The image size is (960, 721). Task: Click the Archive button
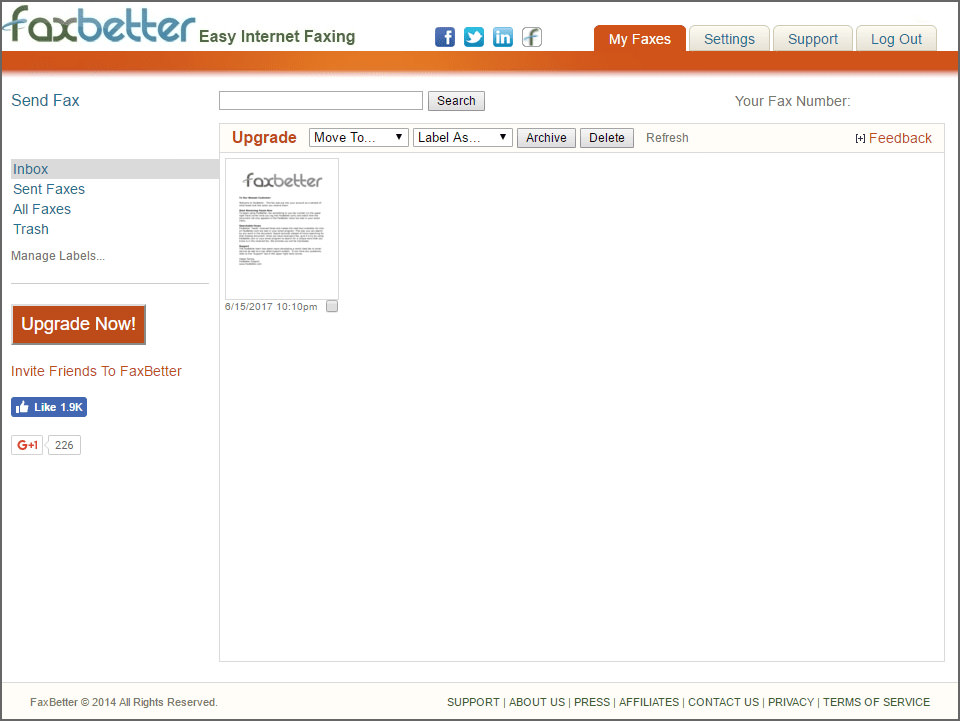546,138
